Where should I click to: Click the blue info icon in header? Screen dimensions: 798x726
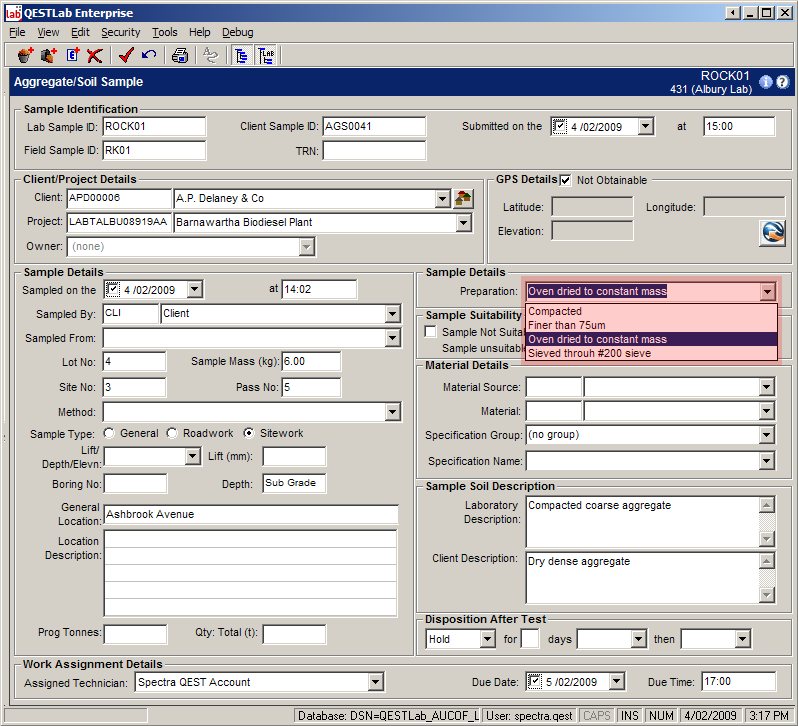click(766, 82)
